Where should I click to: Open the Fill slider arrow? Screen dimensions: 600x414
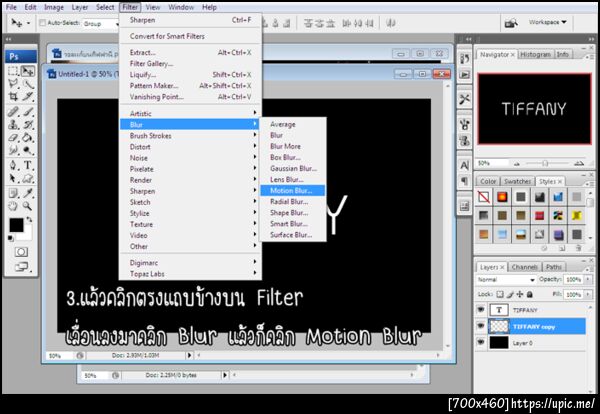(x=588, y=294)
